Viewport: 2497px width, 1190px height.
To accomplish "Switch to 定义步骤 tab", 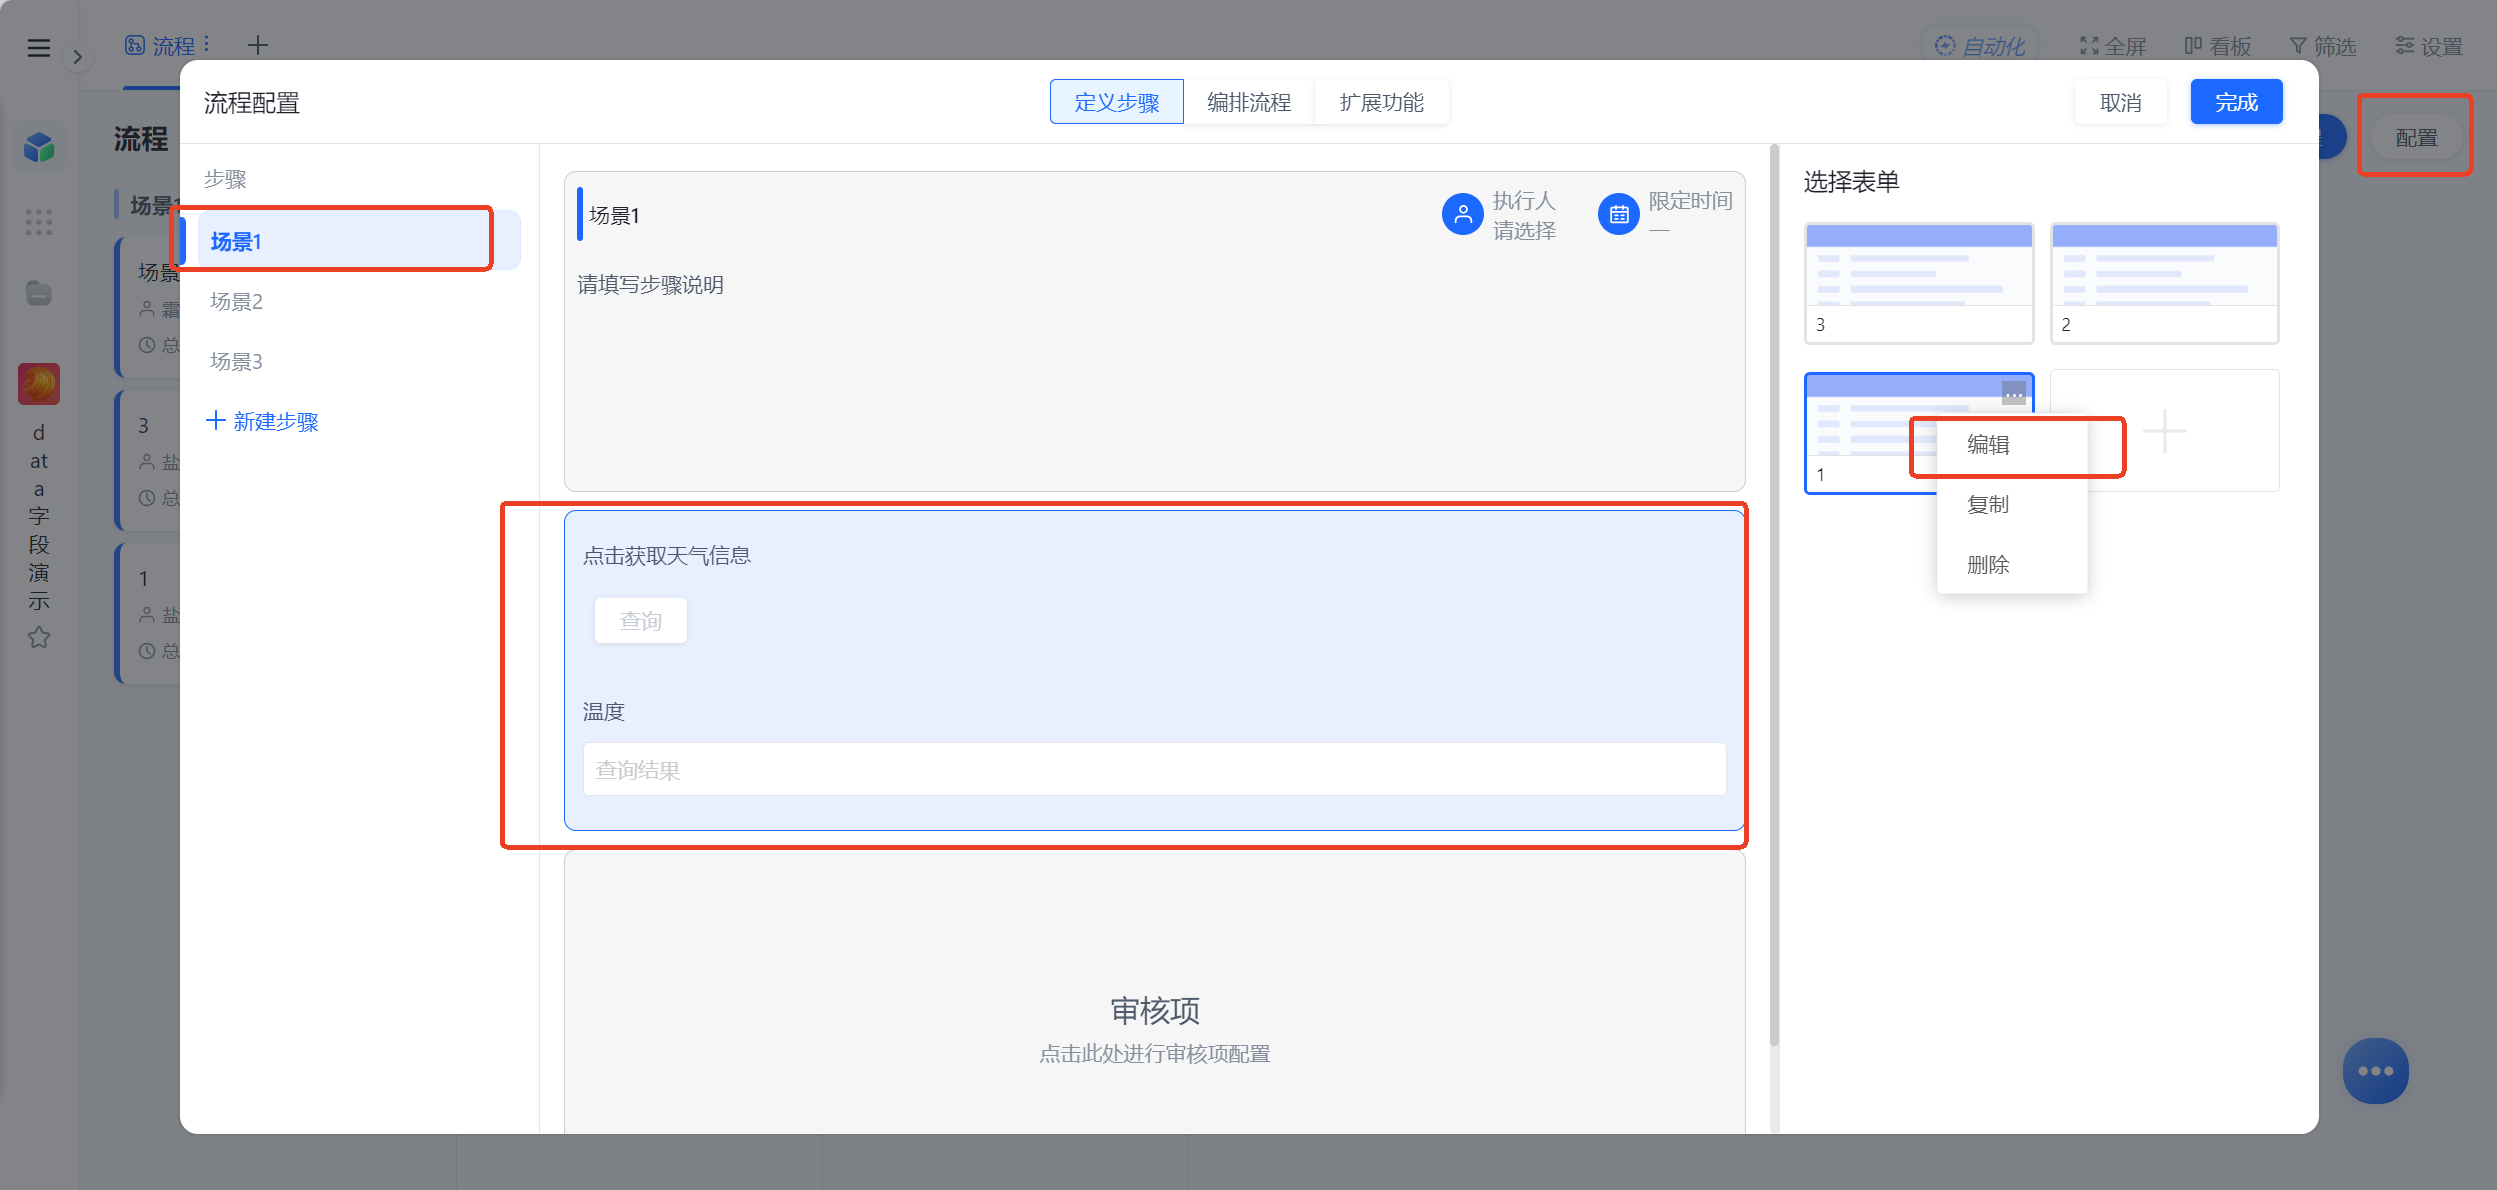I will pyautogui.click(x=1116, y=102).
